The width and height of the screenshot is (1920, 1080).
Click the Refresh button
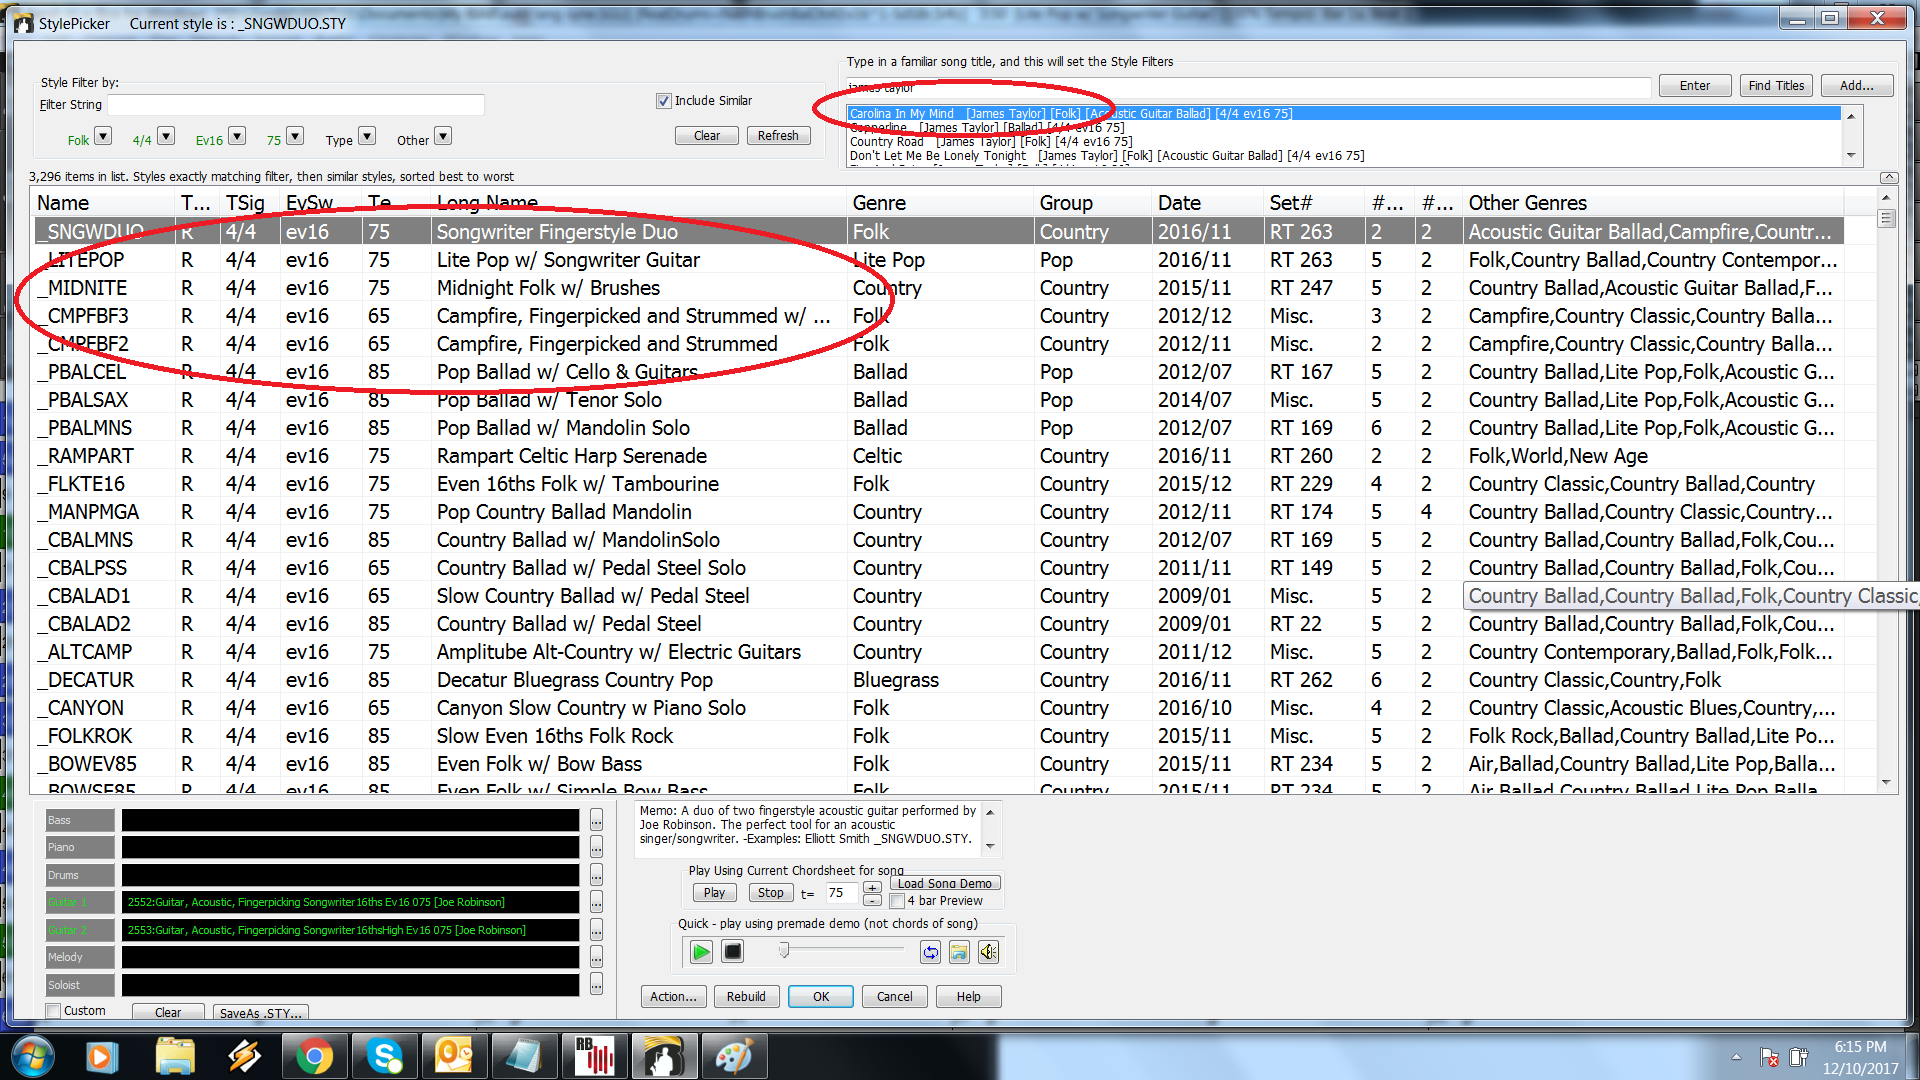[x=778, y=136]
